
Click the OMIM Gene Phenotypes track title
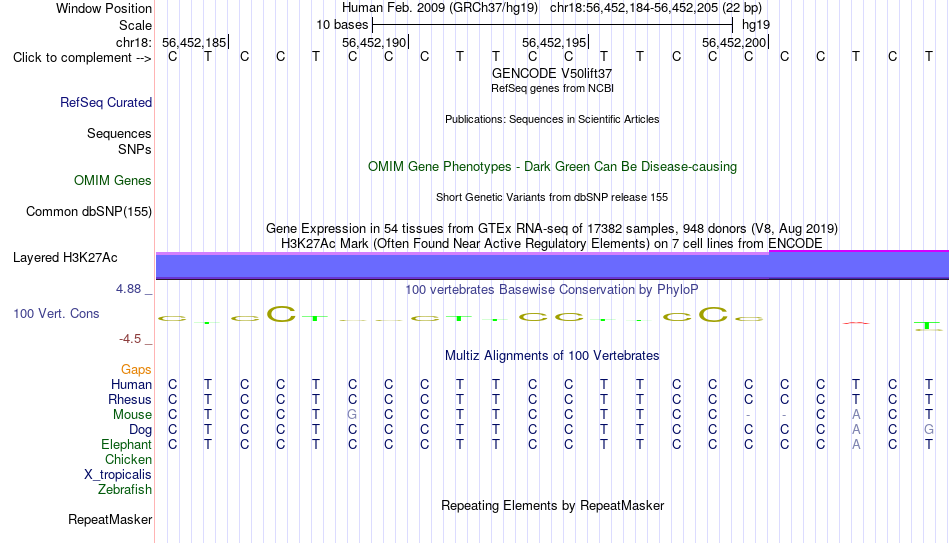coord(552,167)
